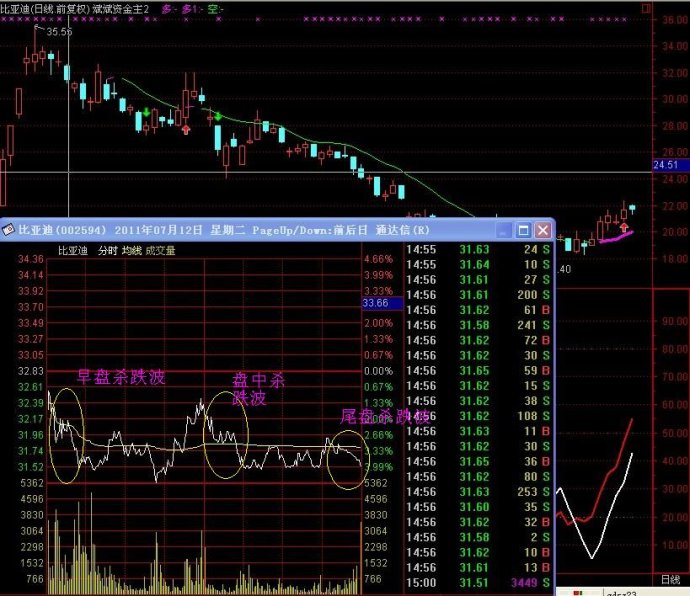Select the 分时 label in intraday header
690x596 pixels.
pyautogui.click(x=108, y=251)
